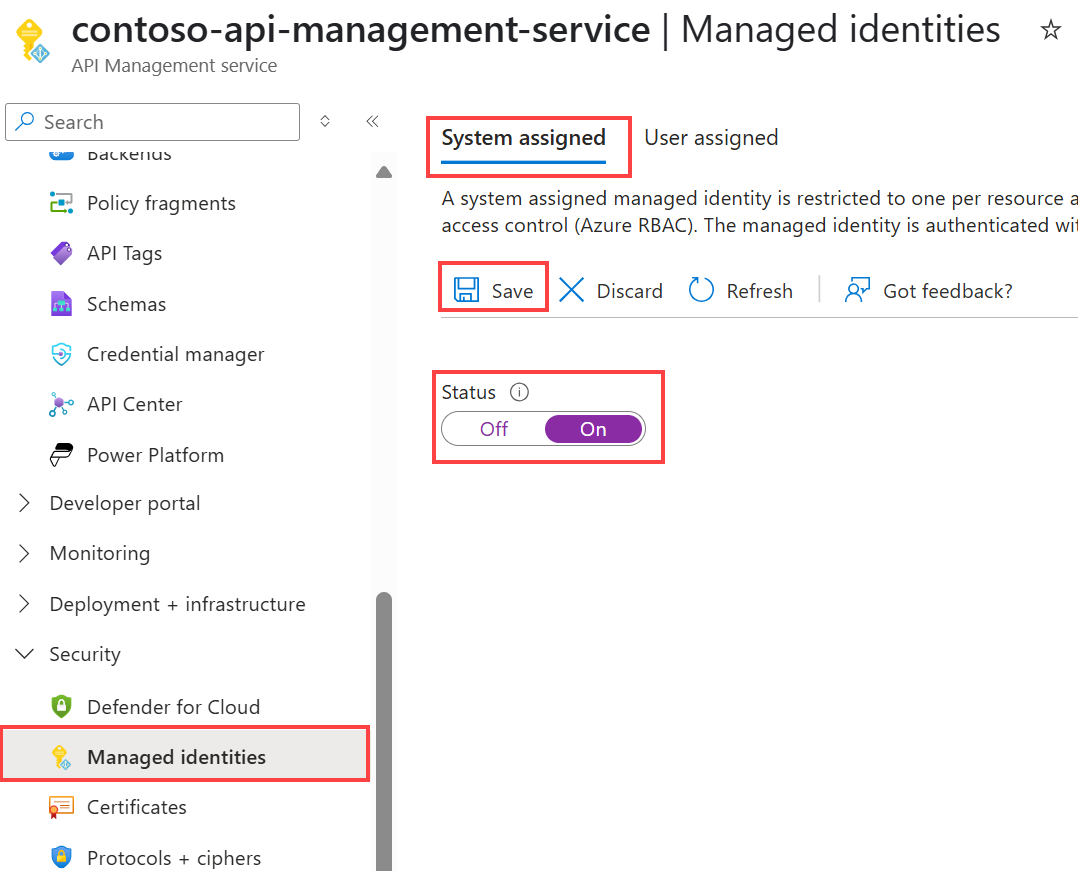The height and width of the screenshot is (871, 1078).
Task: Click the Schemas icon
Action: [x=60, y=304]
